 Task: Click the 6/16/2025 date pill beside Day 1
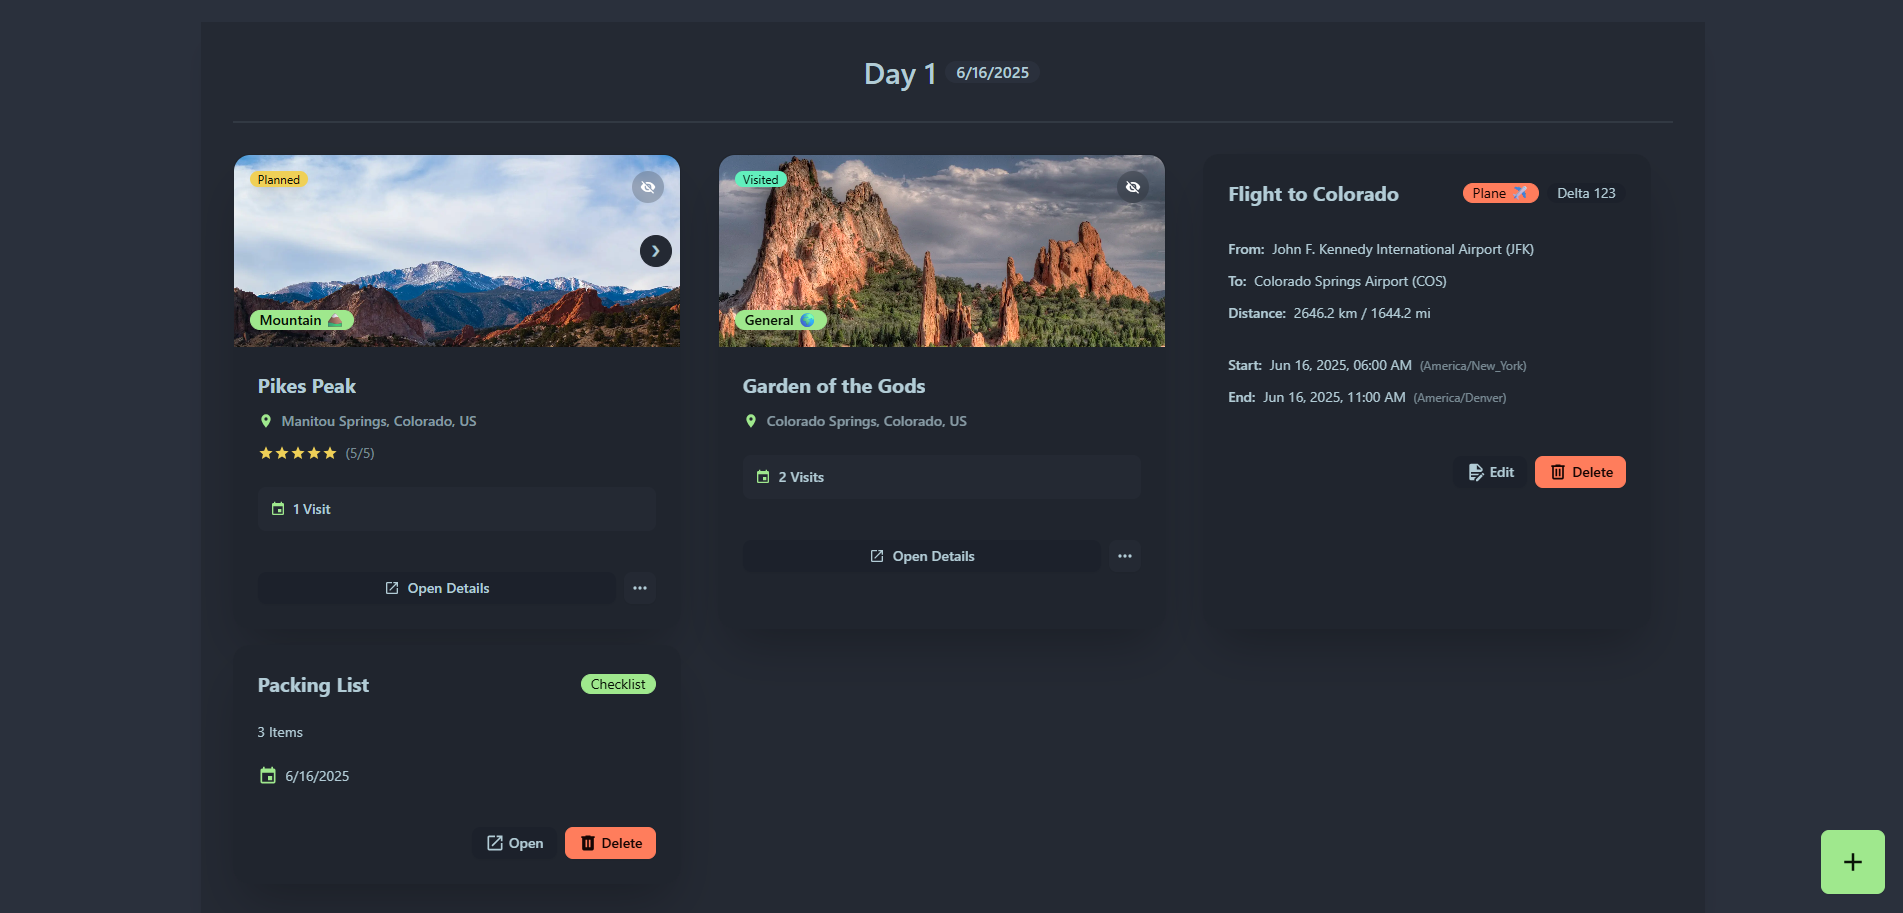click(x=992, y=72)
